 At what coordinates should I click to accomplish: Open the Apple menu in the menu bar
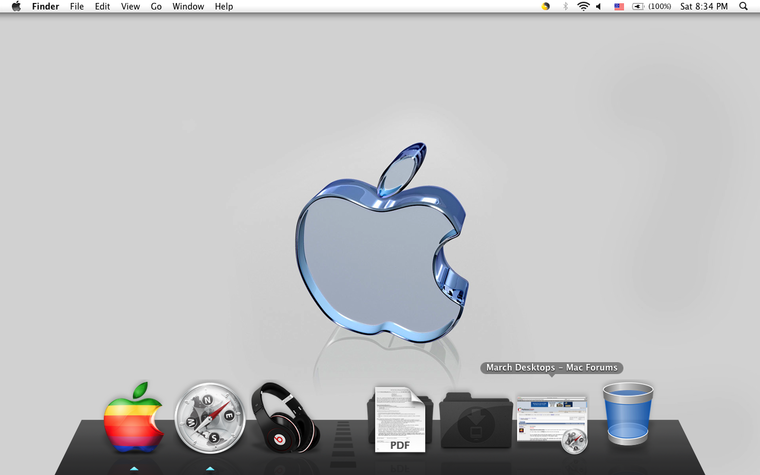click(16, 6)
